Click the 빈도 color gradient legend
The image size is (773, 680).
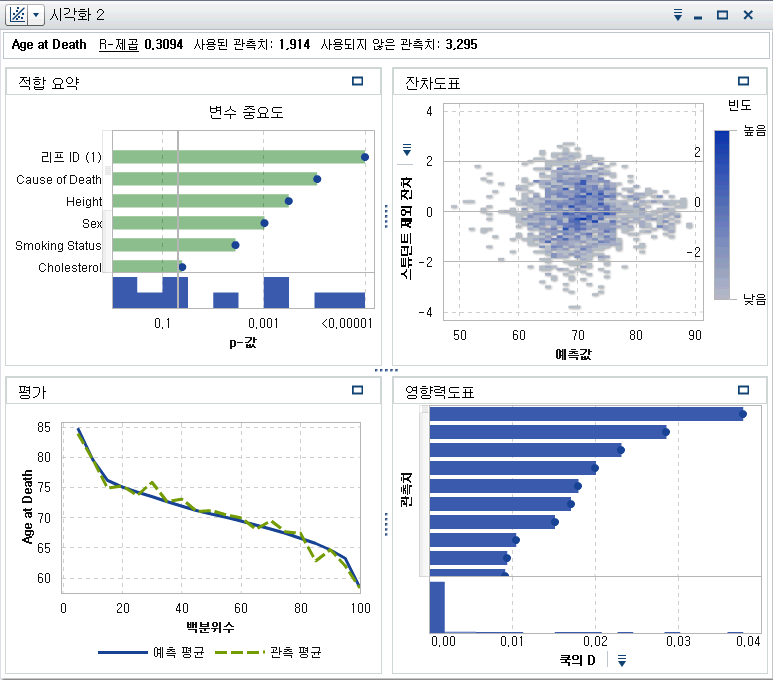click(722, 214)
